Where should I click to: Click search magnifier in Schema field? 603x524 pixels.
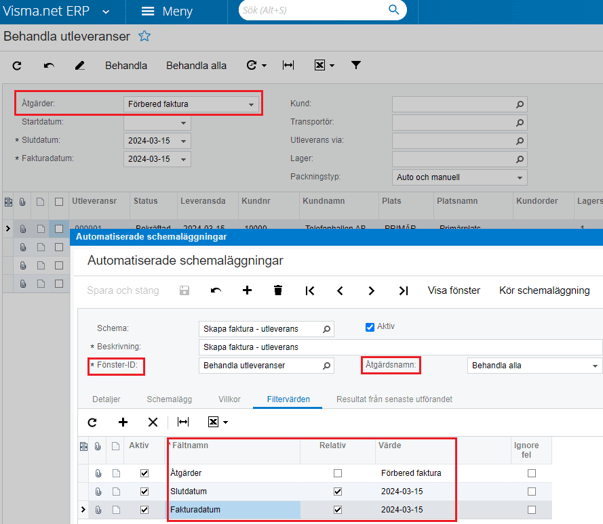coord(326,328)
